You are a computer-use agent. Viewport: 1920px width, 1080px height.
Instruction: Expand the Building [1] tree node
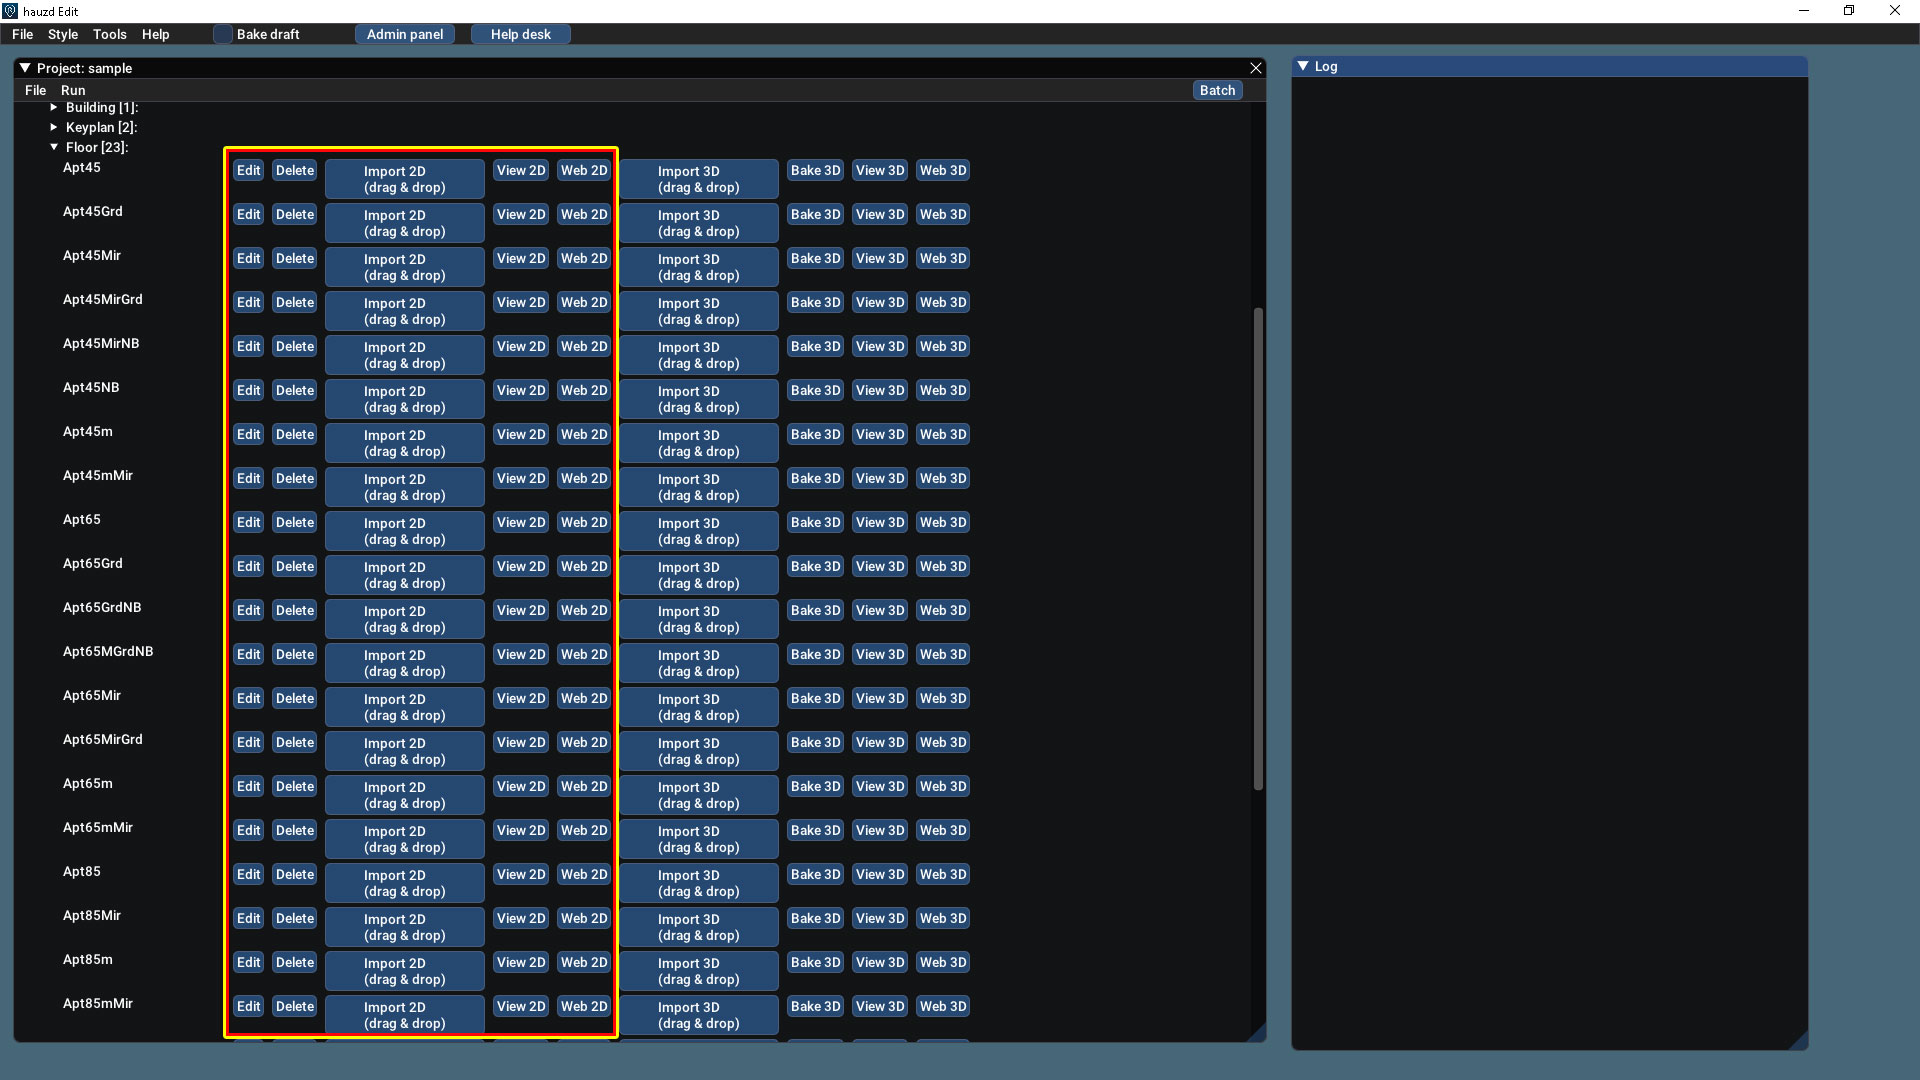(x=54, y=107)
